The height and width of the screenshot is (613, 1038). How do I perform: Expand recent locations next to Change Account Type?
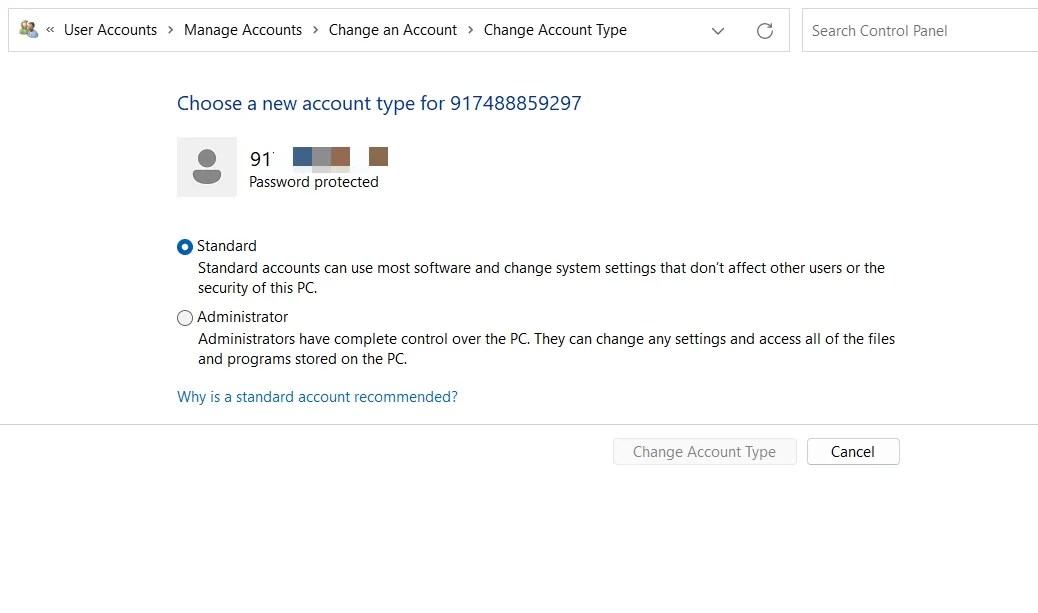click(718, 31)
